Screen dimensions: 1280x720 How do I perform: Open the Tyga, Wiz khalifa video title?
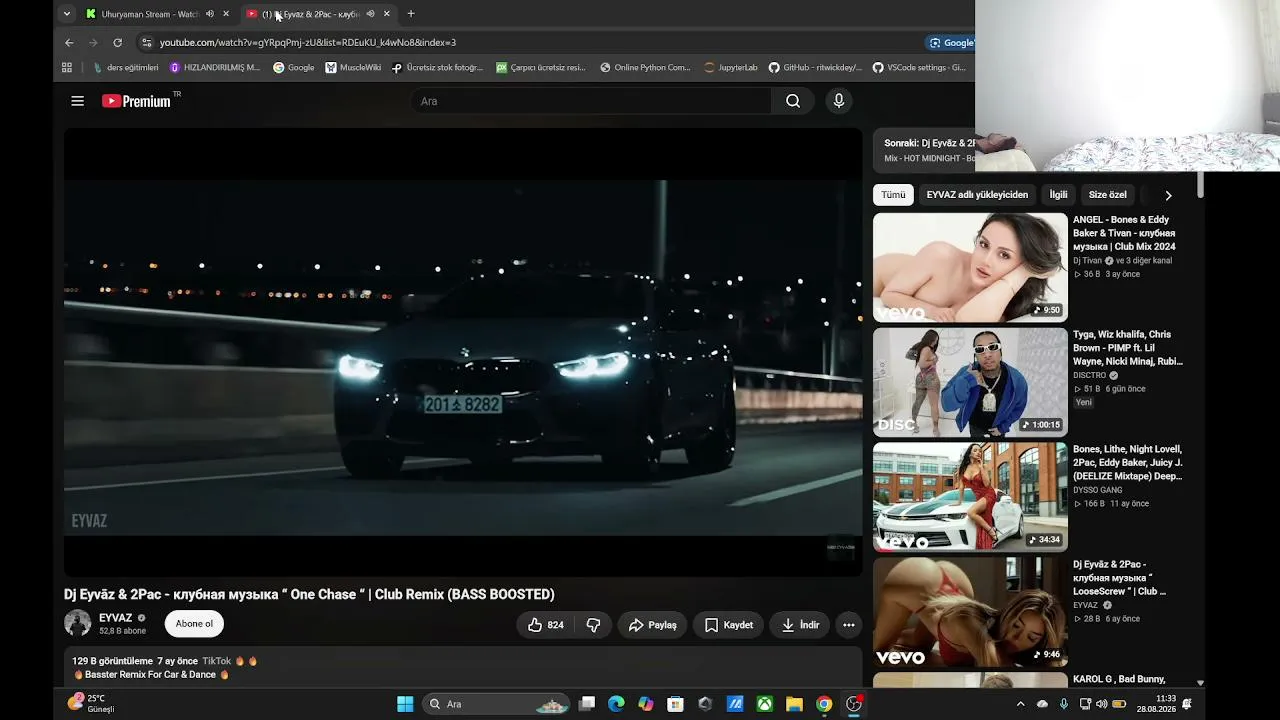tap(1128, 348)
